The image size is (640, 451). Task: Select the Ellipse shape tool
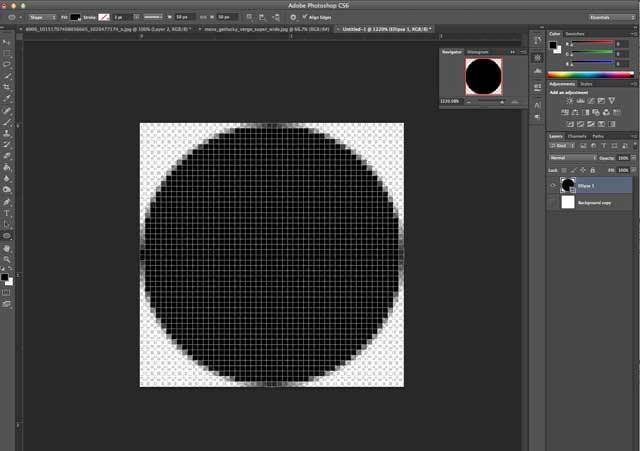tap(7, 236)
